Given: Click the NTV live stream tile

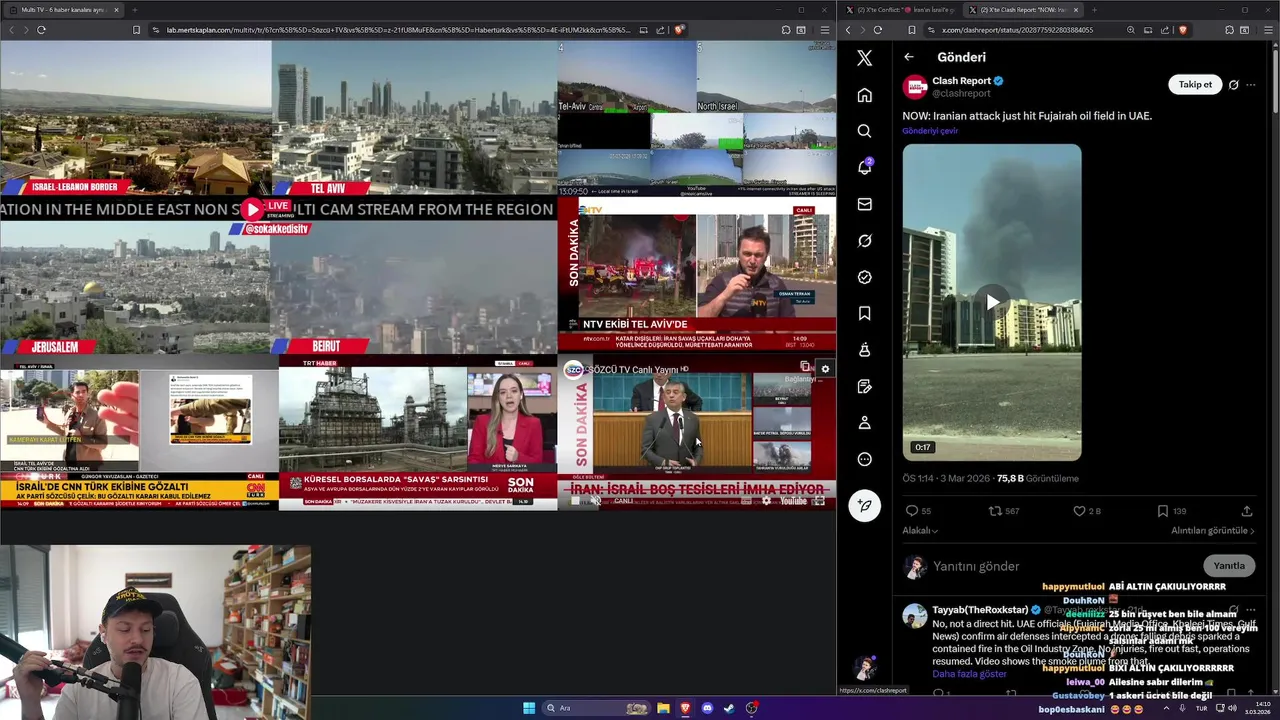Looking at the screenshot, I should coord(697,275).
